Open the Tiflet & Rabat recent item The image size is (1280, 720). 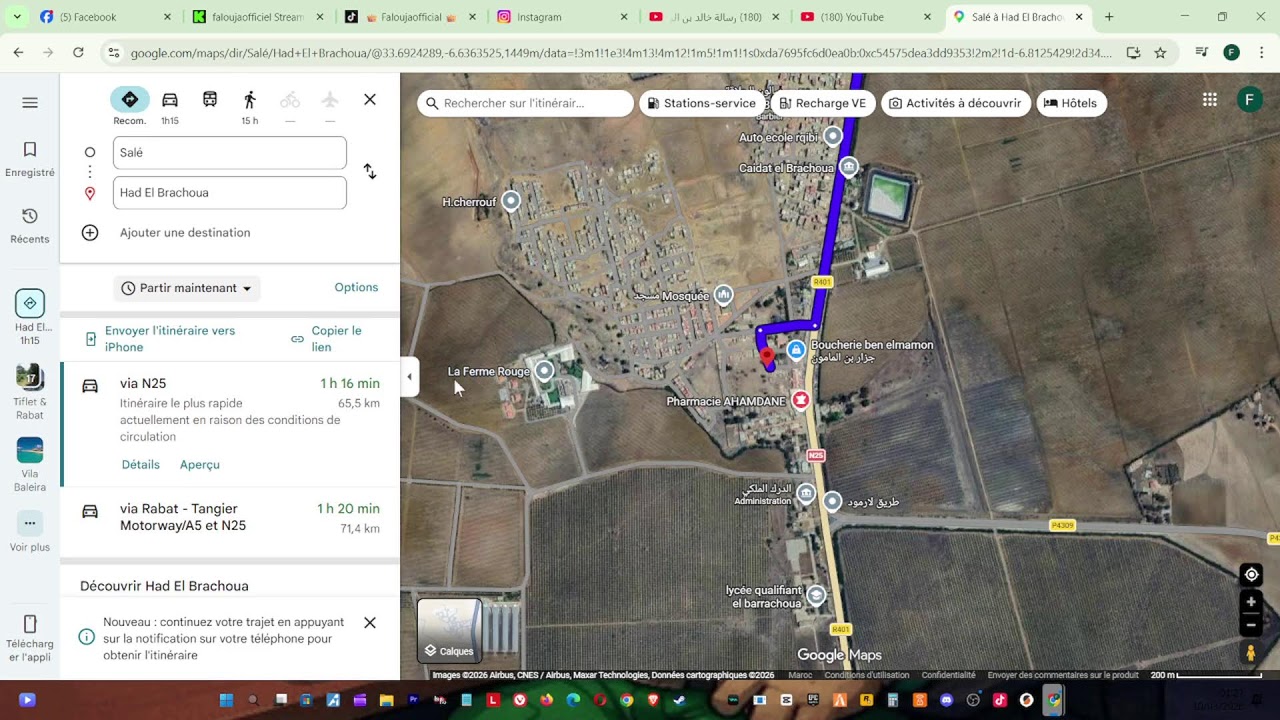pos(30,392)
